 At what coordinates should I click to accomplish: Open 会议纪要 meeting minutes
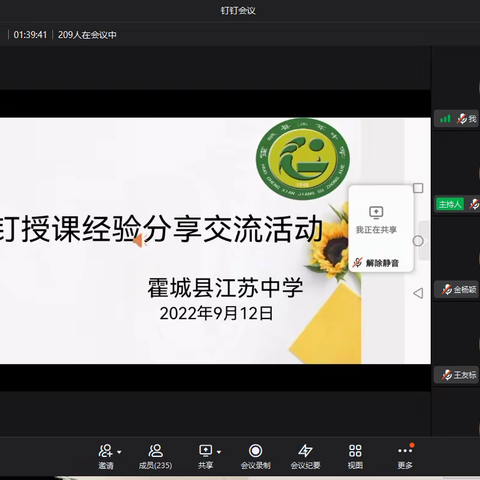(305, 456)
